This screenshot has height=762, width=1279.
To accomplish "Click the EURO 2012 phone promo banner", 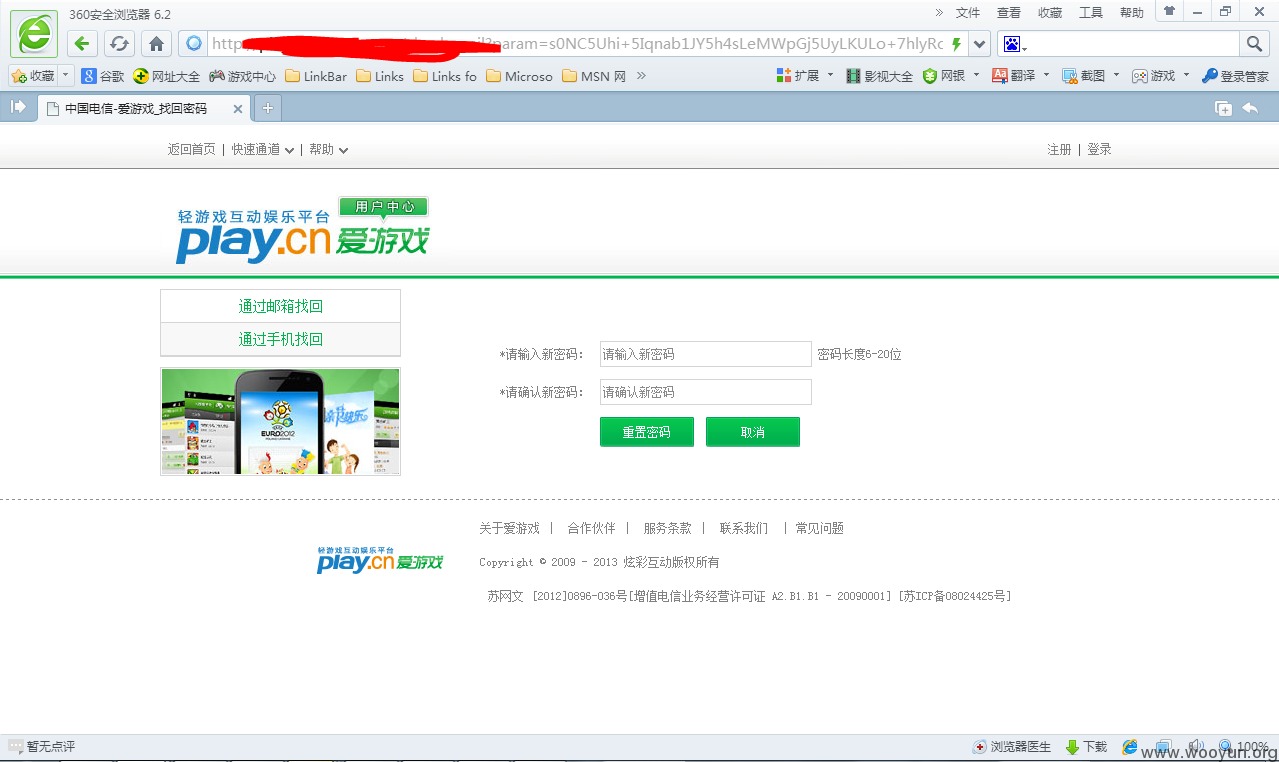I will click(280, 421).
